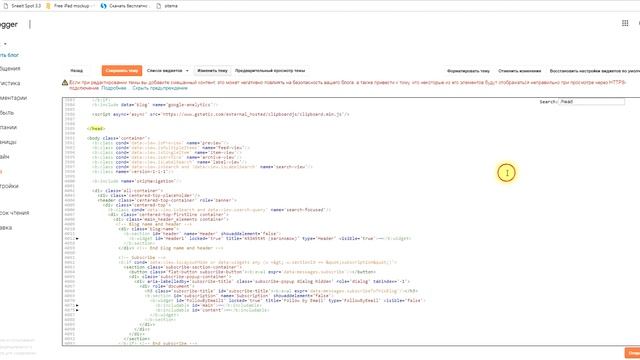This screenshot has height=360, width=640.
Task: Click the <body class='container'> line
Action: coord(118,138)
